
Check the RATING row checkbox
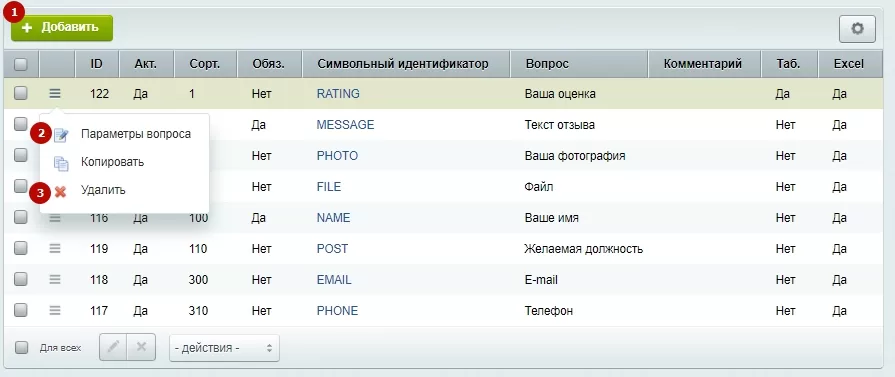pos(21,93)
